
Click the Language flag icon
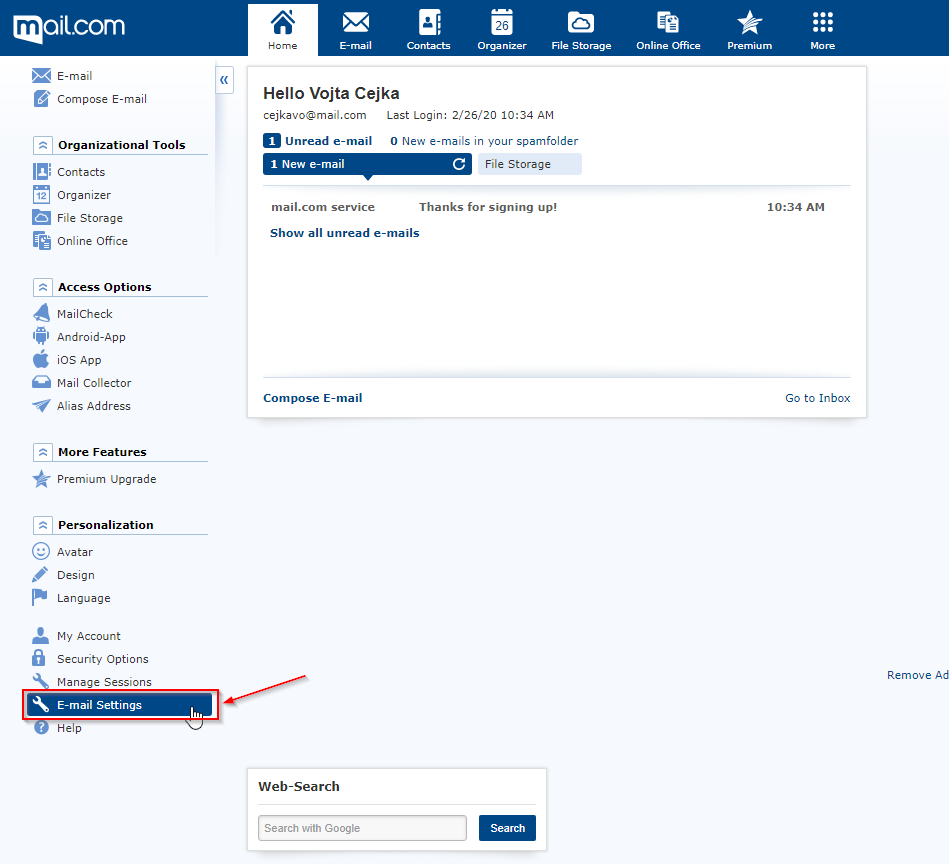point(40,597)
